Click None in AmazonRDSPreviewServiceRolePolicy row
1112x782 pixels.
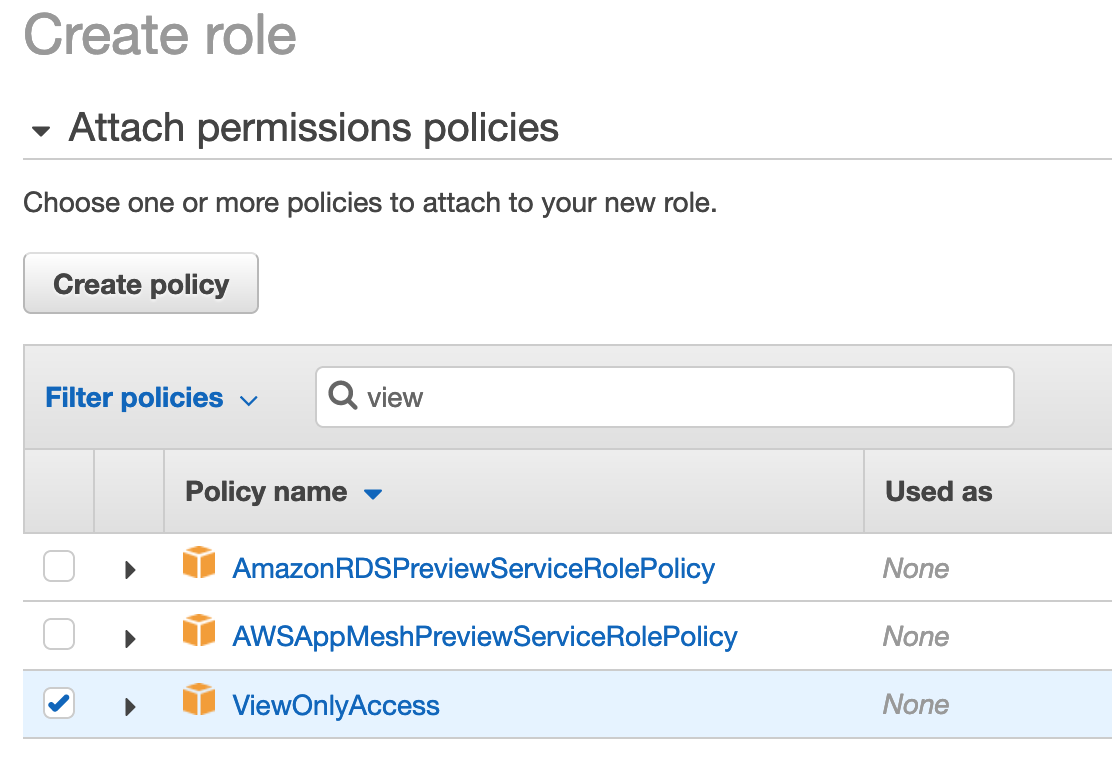pyautogui.click(x=916, y=569)
